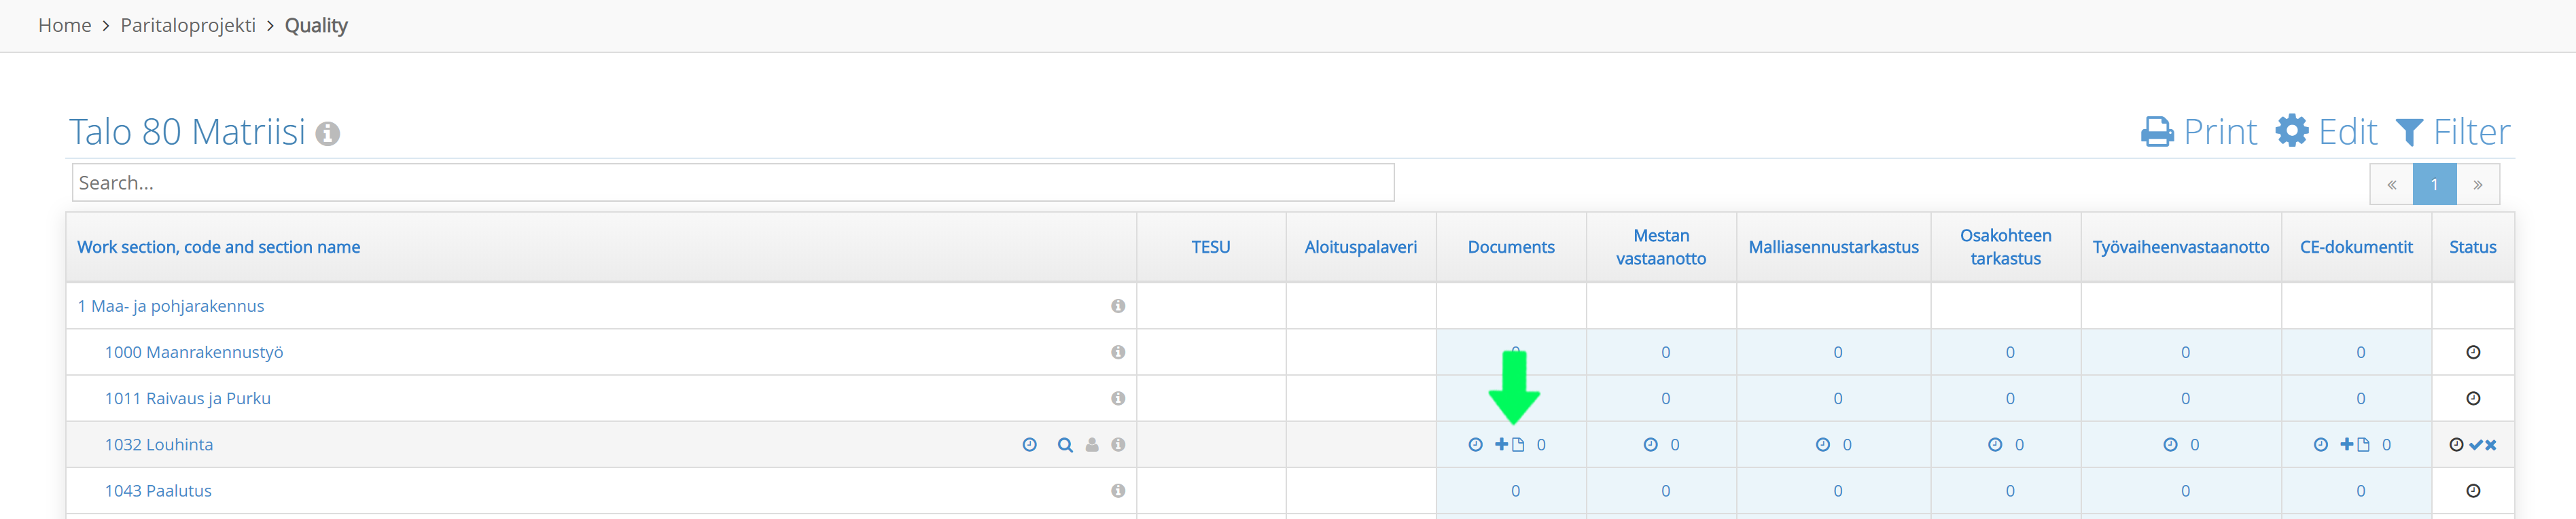Screen dimensions: 2576x519
Task: Click 0 in Paalutus CE-dokumentit cell
Action: pyautogui.click(x=2361, y=491)
